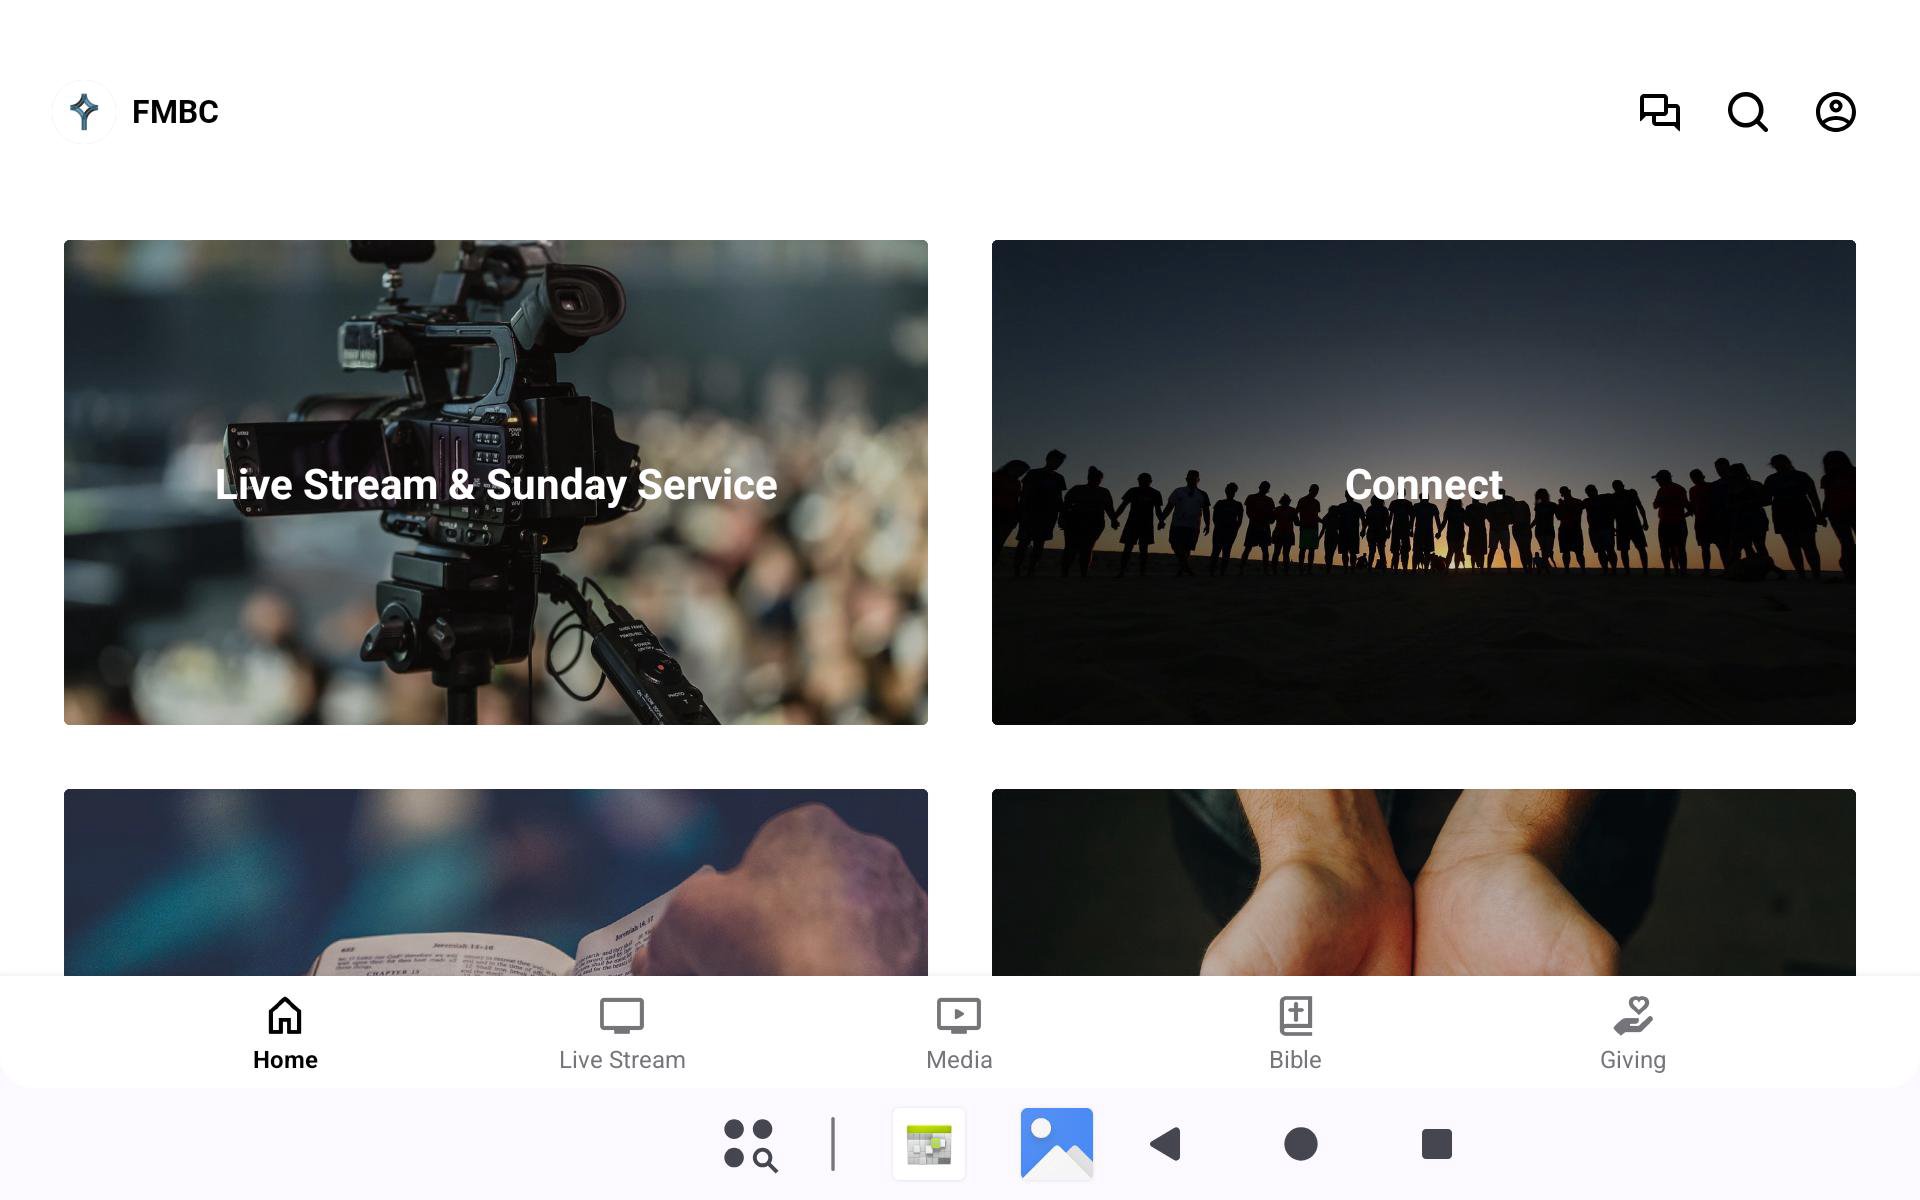The image size is (1920, 1200).
Task: Open the app drawer search icon
Action: (x=750, y=1144)
